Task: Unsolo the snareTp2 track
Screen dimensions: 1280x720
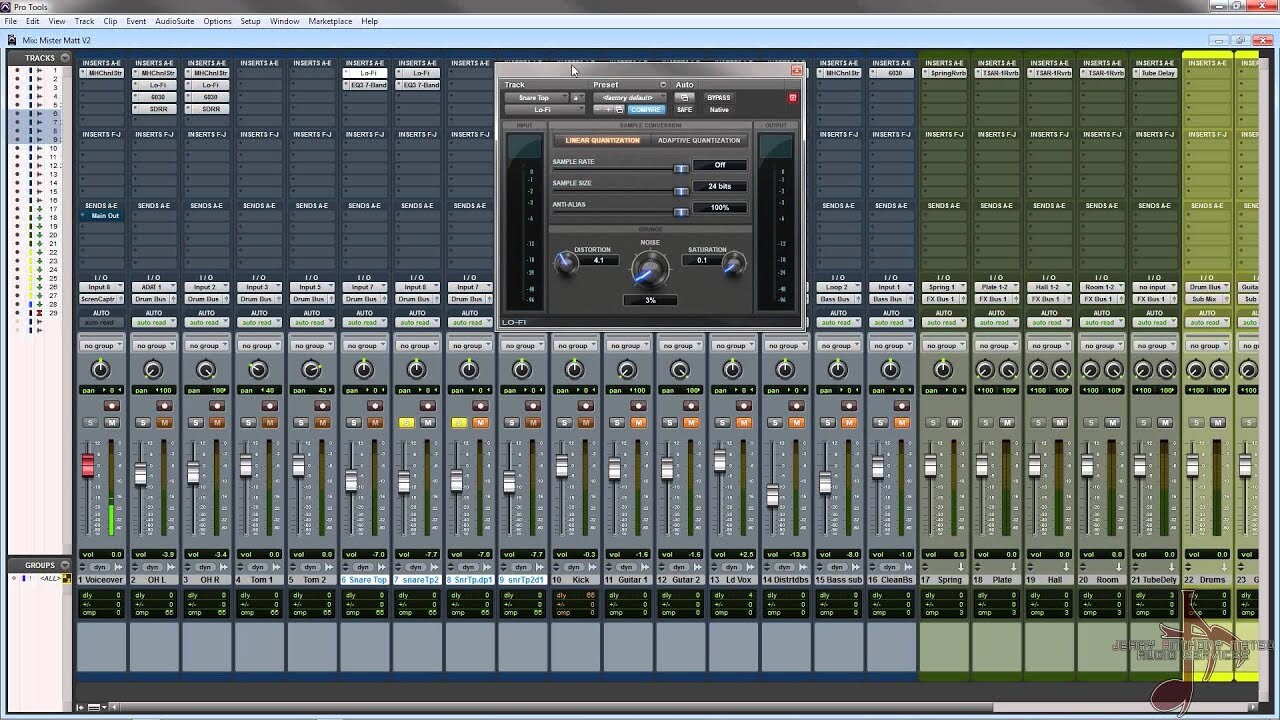Action: pos(406,423)
